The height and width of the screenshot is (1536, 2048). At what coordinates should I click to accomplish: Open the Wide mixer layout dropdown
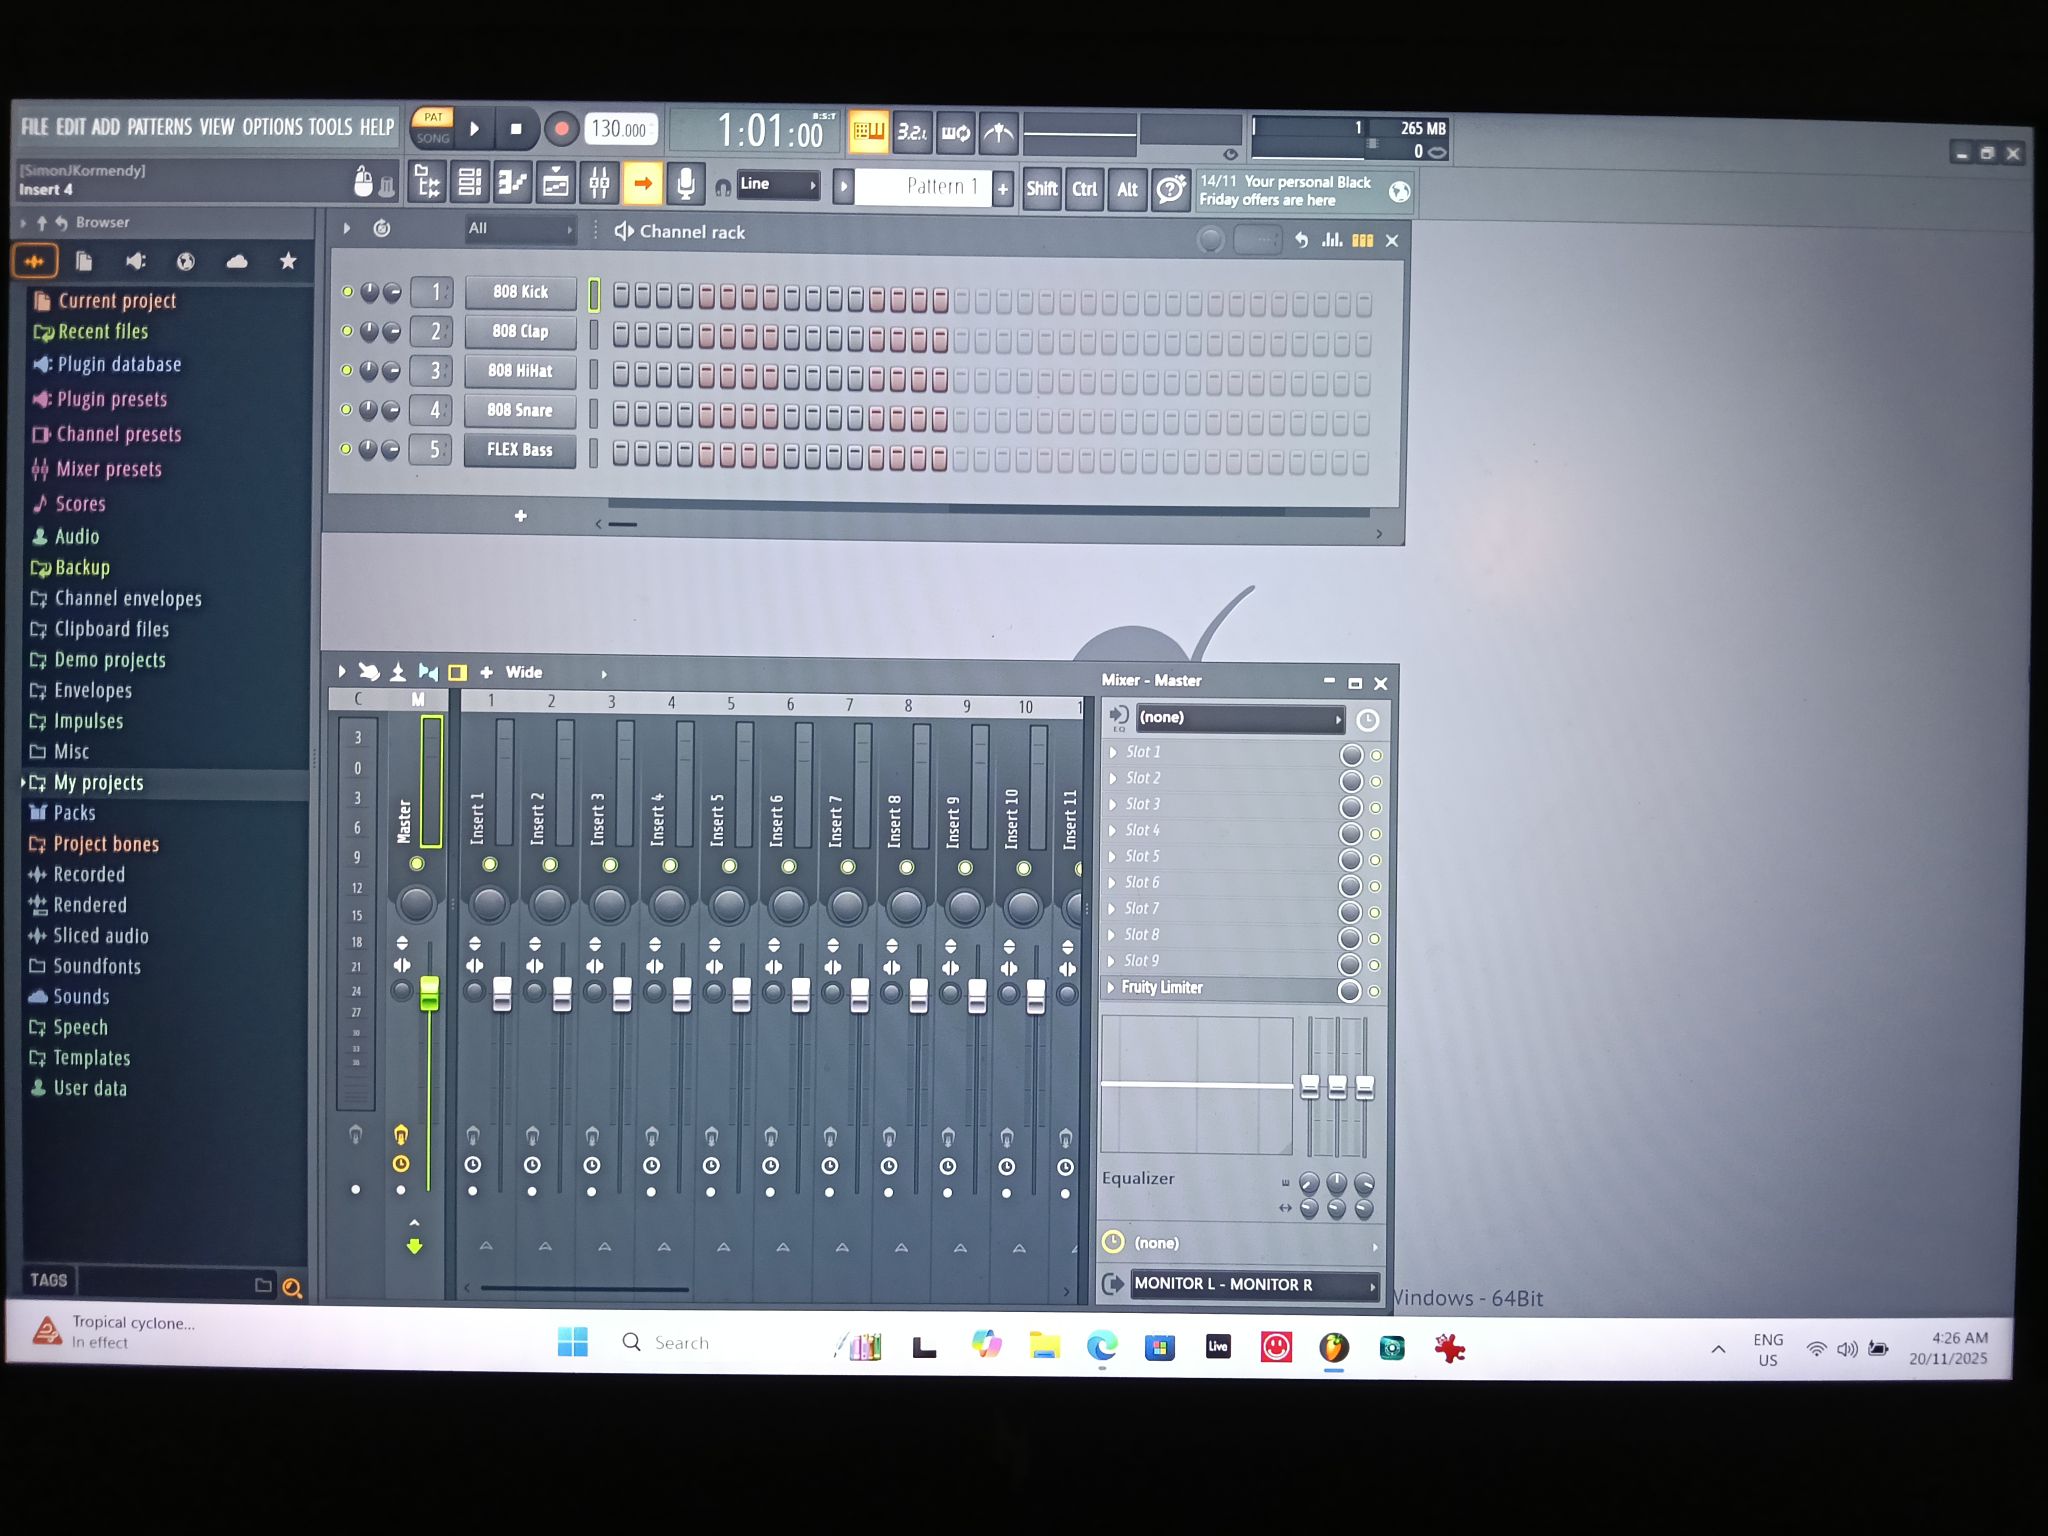tap(556, 673)
